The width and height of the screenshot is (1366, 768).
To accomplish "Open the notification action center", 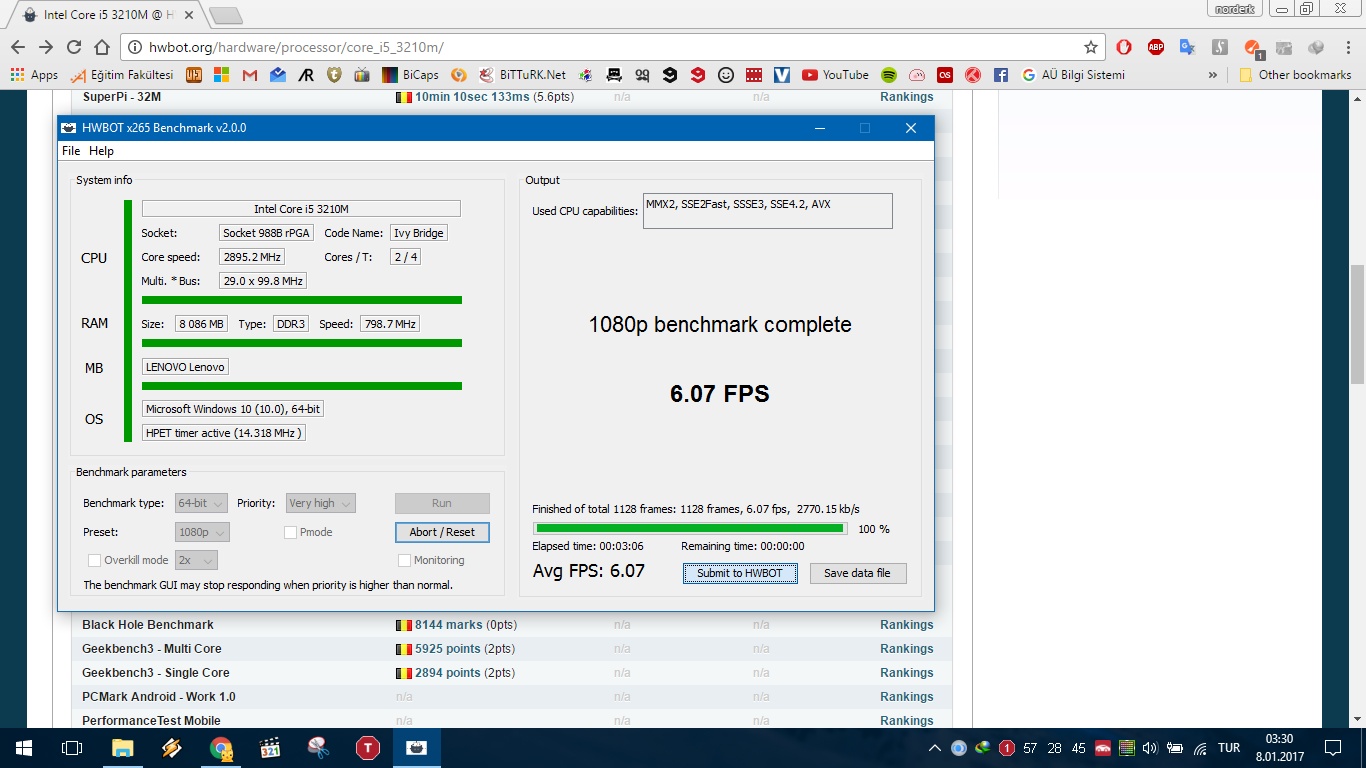I will [x=1333, y=748].
